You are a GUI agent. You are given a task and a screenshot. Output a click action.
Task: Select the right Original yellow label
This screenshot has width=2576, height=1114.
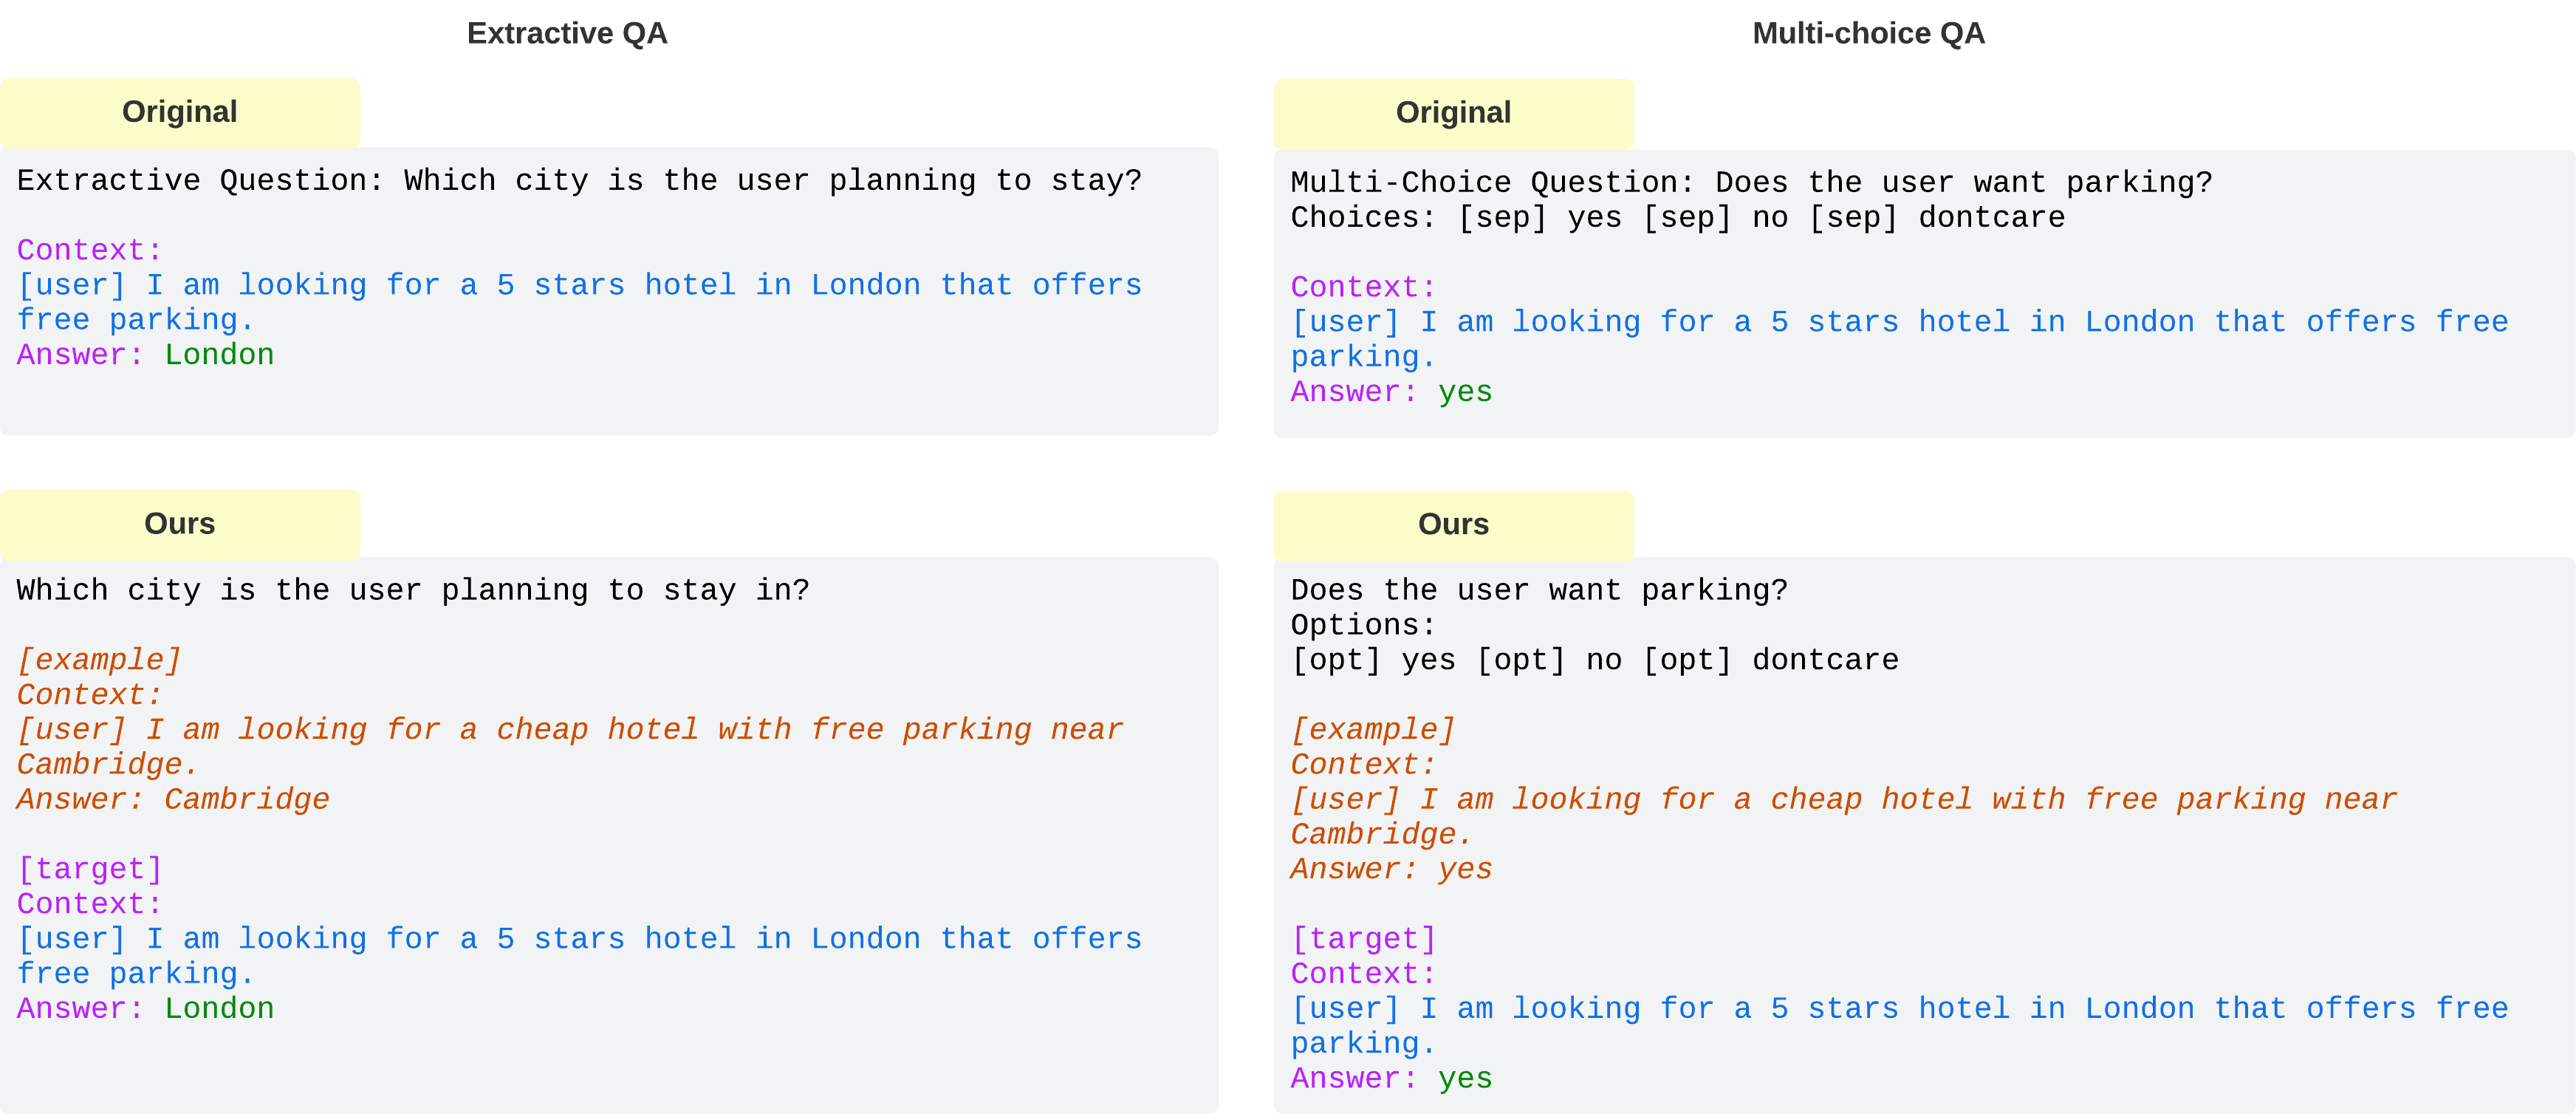pos(1453,113)
